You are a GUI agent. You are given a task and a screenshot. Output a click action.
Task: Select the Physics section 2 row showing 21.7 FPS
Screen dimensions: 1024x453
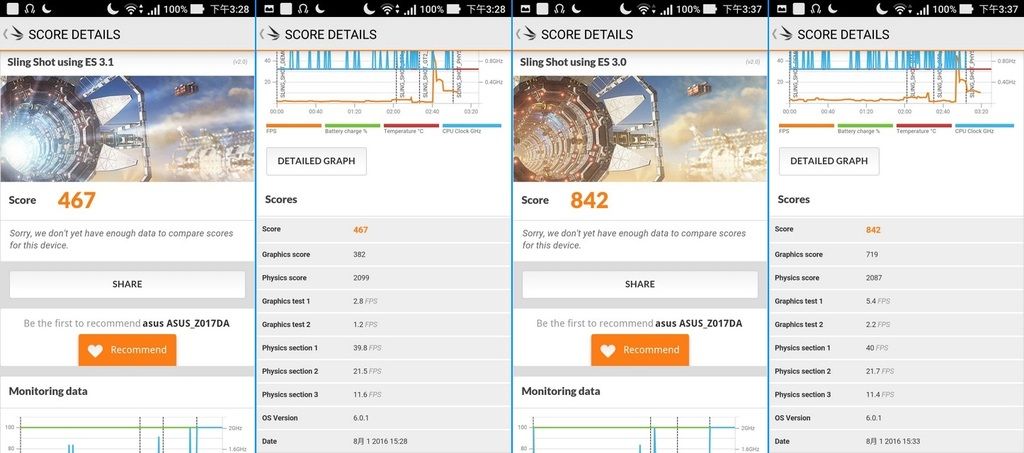[x=895, y=371]
